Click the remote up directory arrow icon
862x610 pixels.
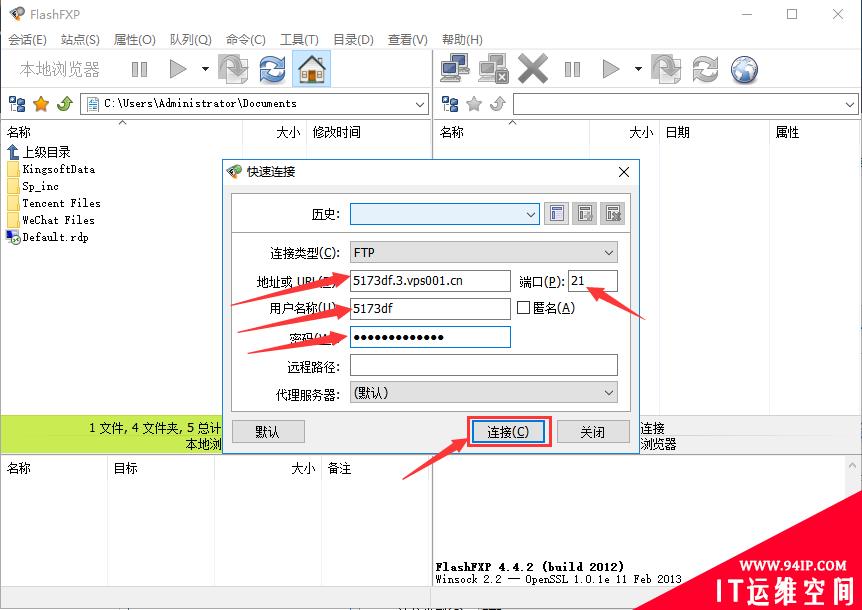tap(498, 103)
